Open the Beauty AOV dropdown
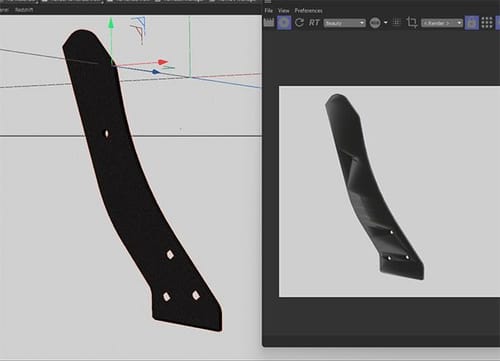This screenshot has height=361, width=500. [345, 23]
